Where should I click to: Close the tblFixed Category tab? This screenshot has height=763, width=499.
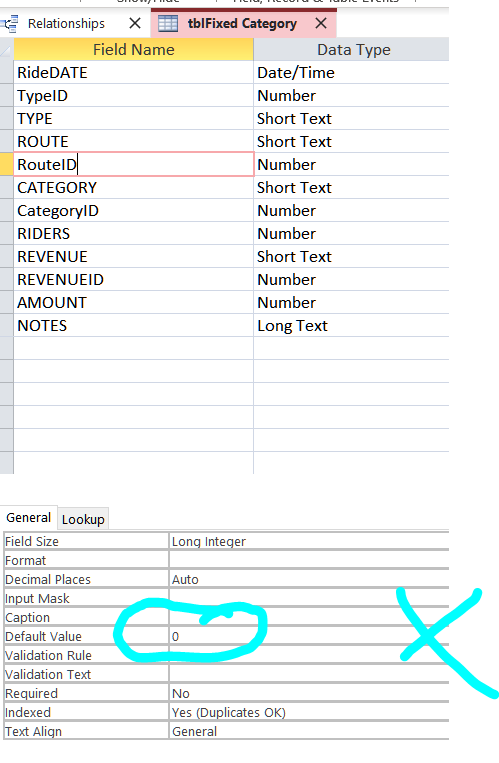321,23
